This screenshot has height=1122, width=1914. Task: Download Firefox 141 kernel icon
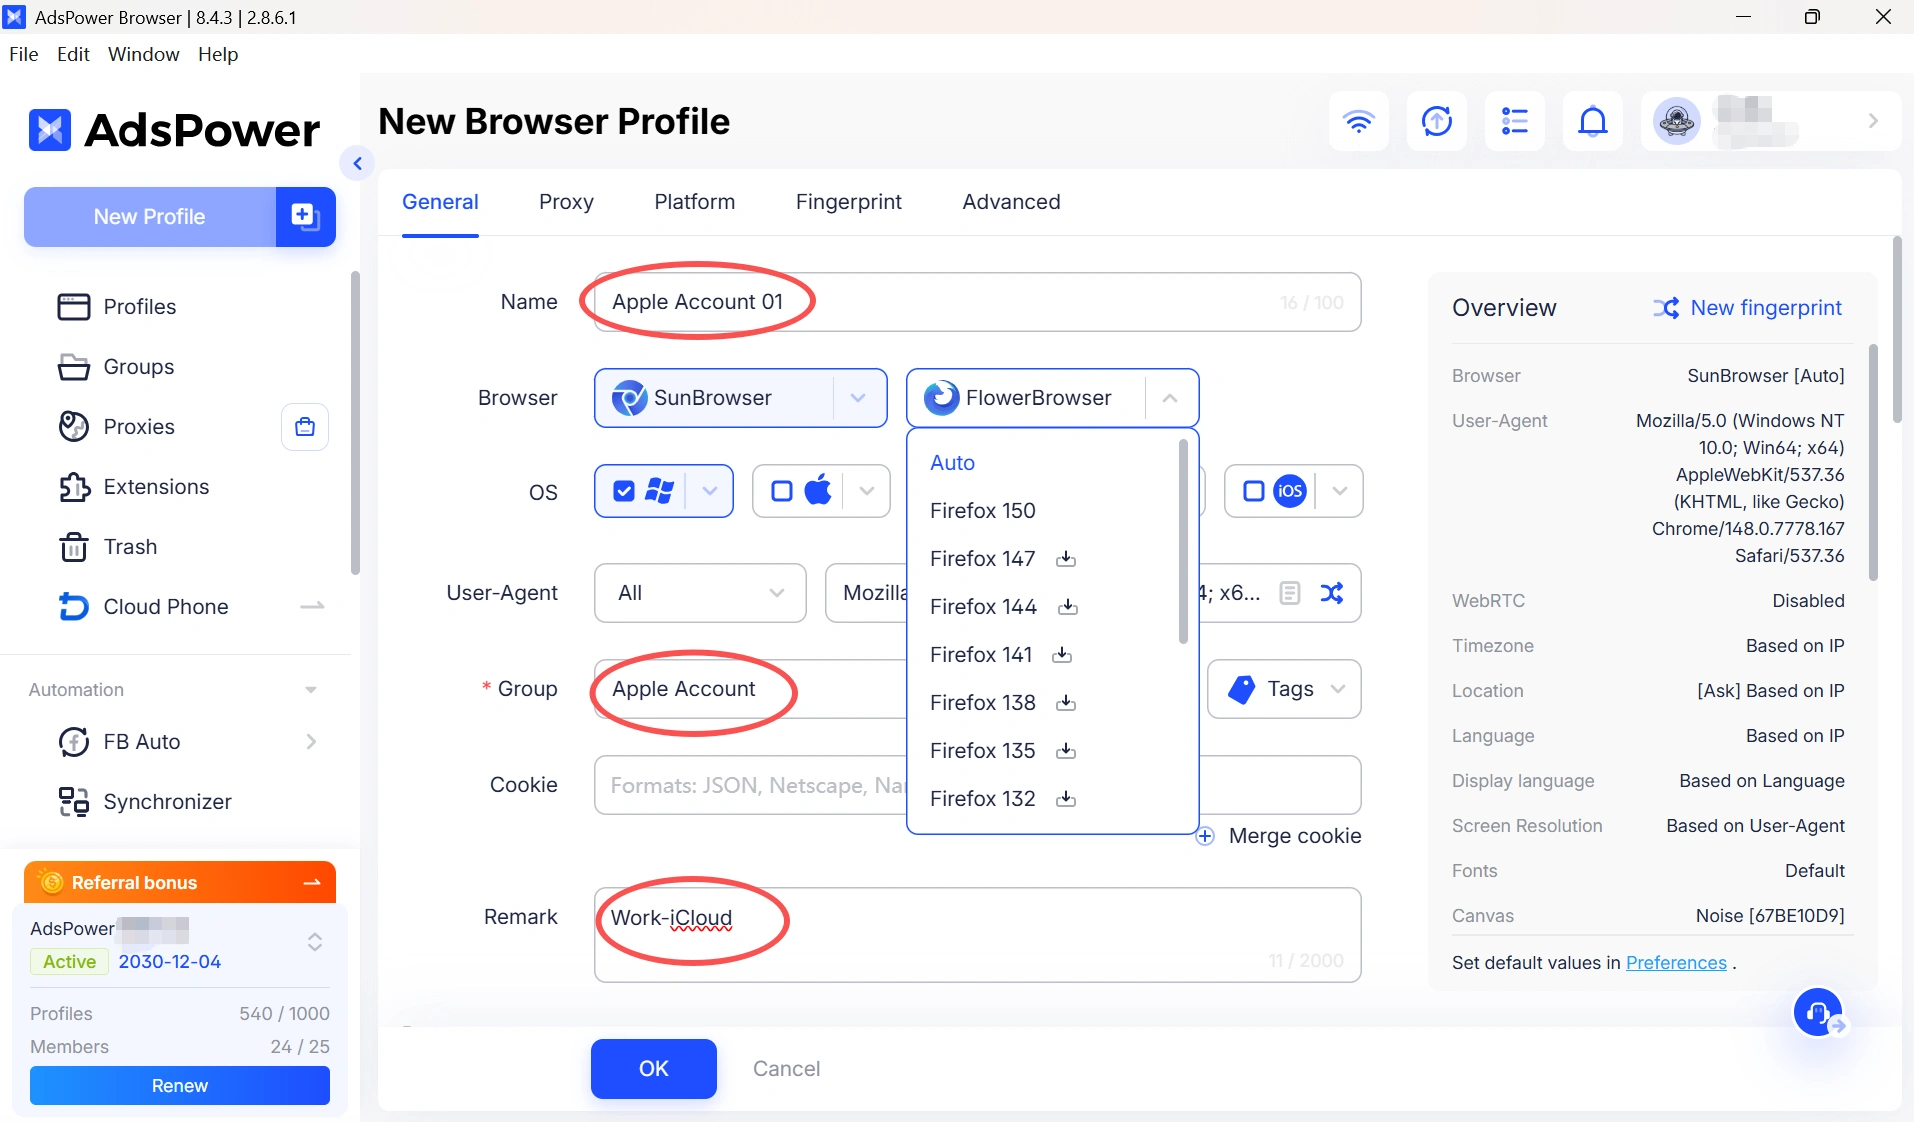pyautogui.click(x=1062, y=655)
